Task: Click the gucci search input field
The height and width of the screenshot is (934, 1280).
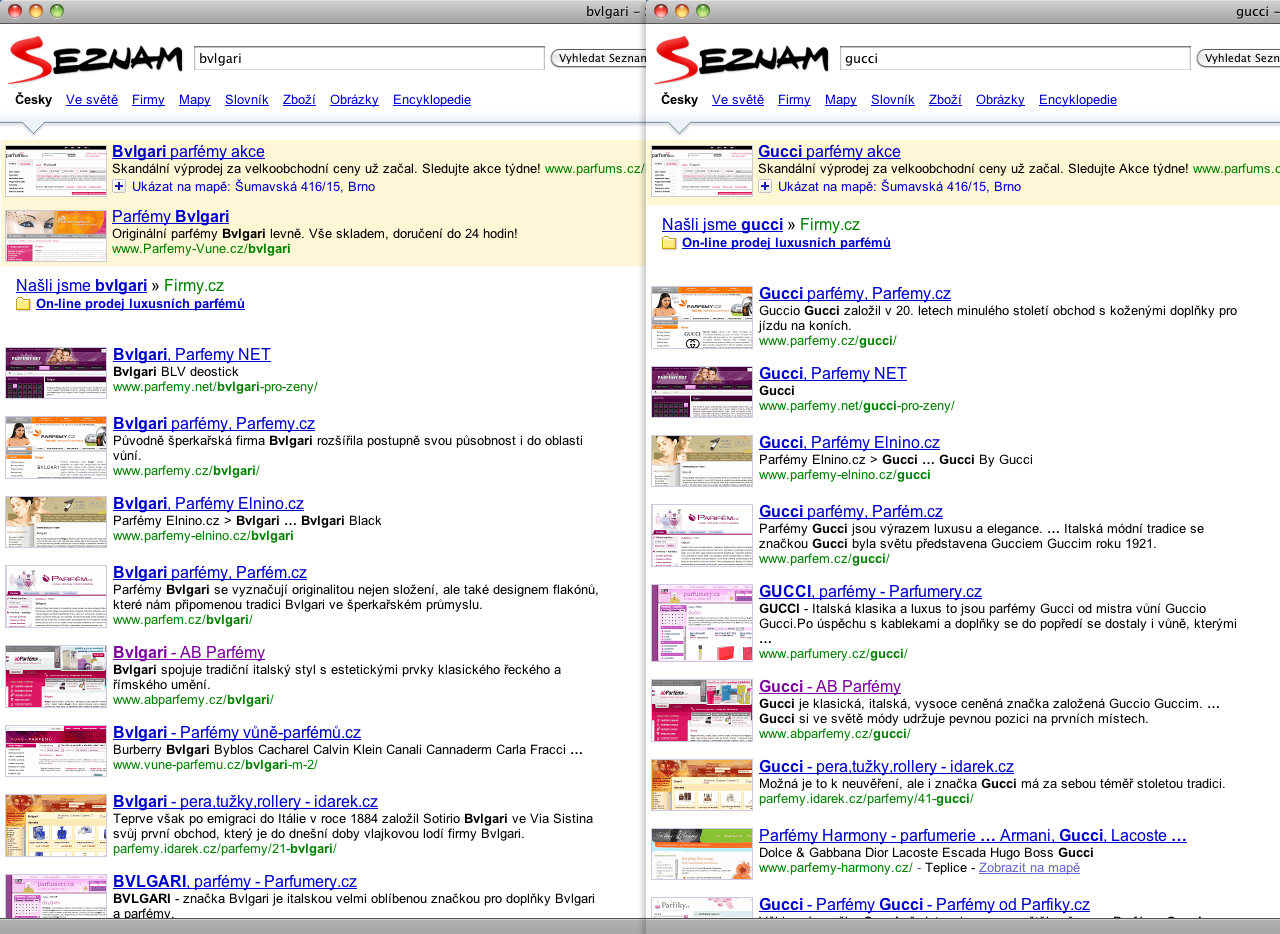Action: pyautogui.click(x=1015, y=58)
